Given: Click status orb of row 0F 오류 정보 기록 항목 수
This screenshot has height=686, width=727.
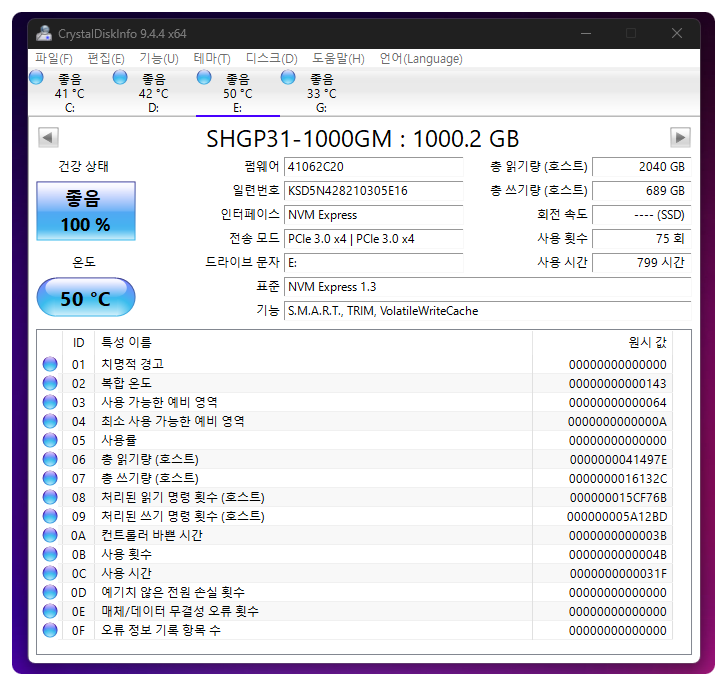Looking at the screenshot, I should coord(50,630).
